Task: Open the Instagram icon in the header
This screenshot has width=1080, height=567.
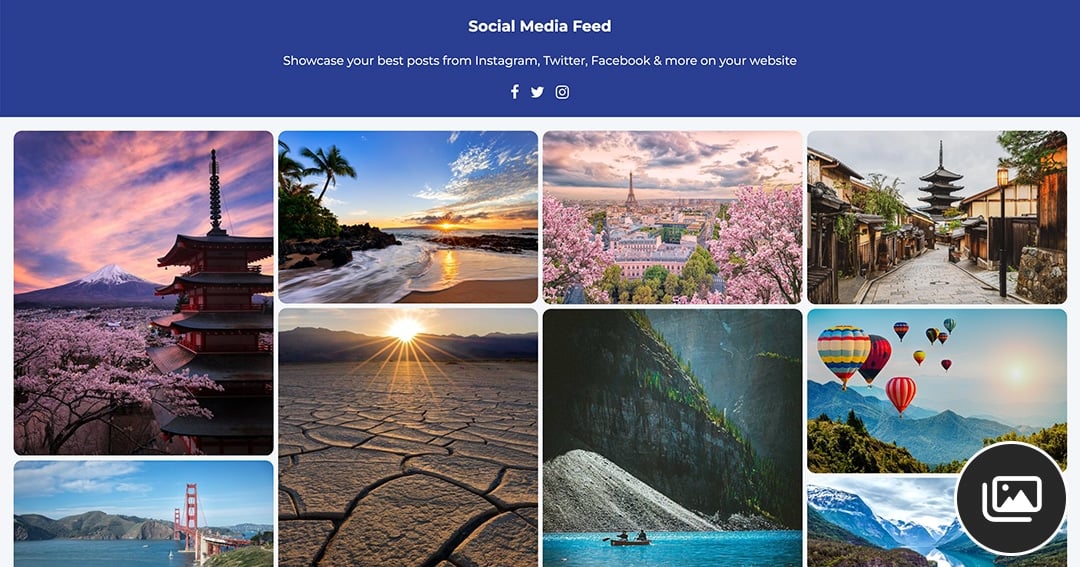Action: click(562, 92)
